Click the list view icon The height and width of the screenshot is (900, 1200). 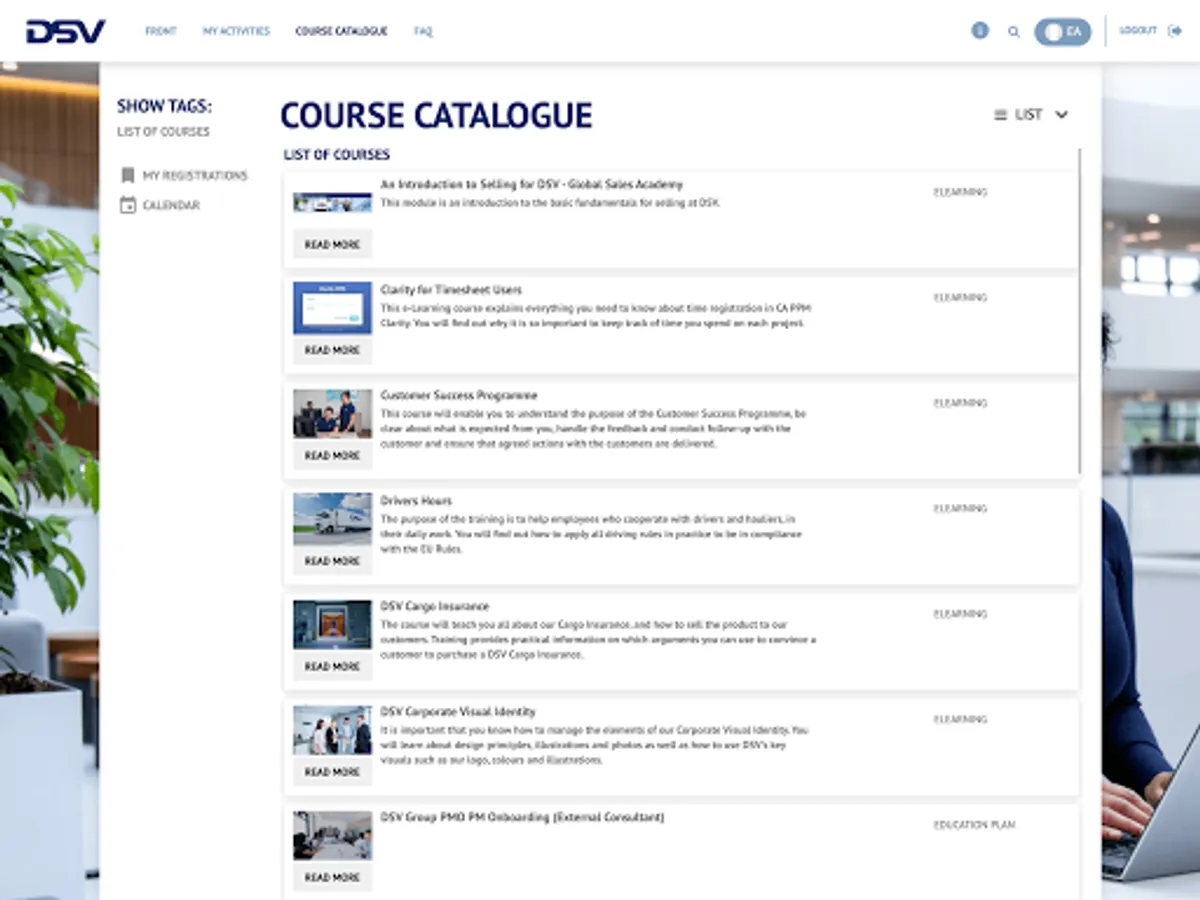coord(1000,114)
